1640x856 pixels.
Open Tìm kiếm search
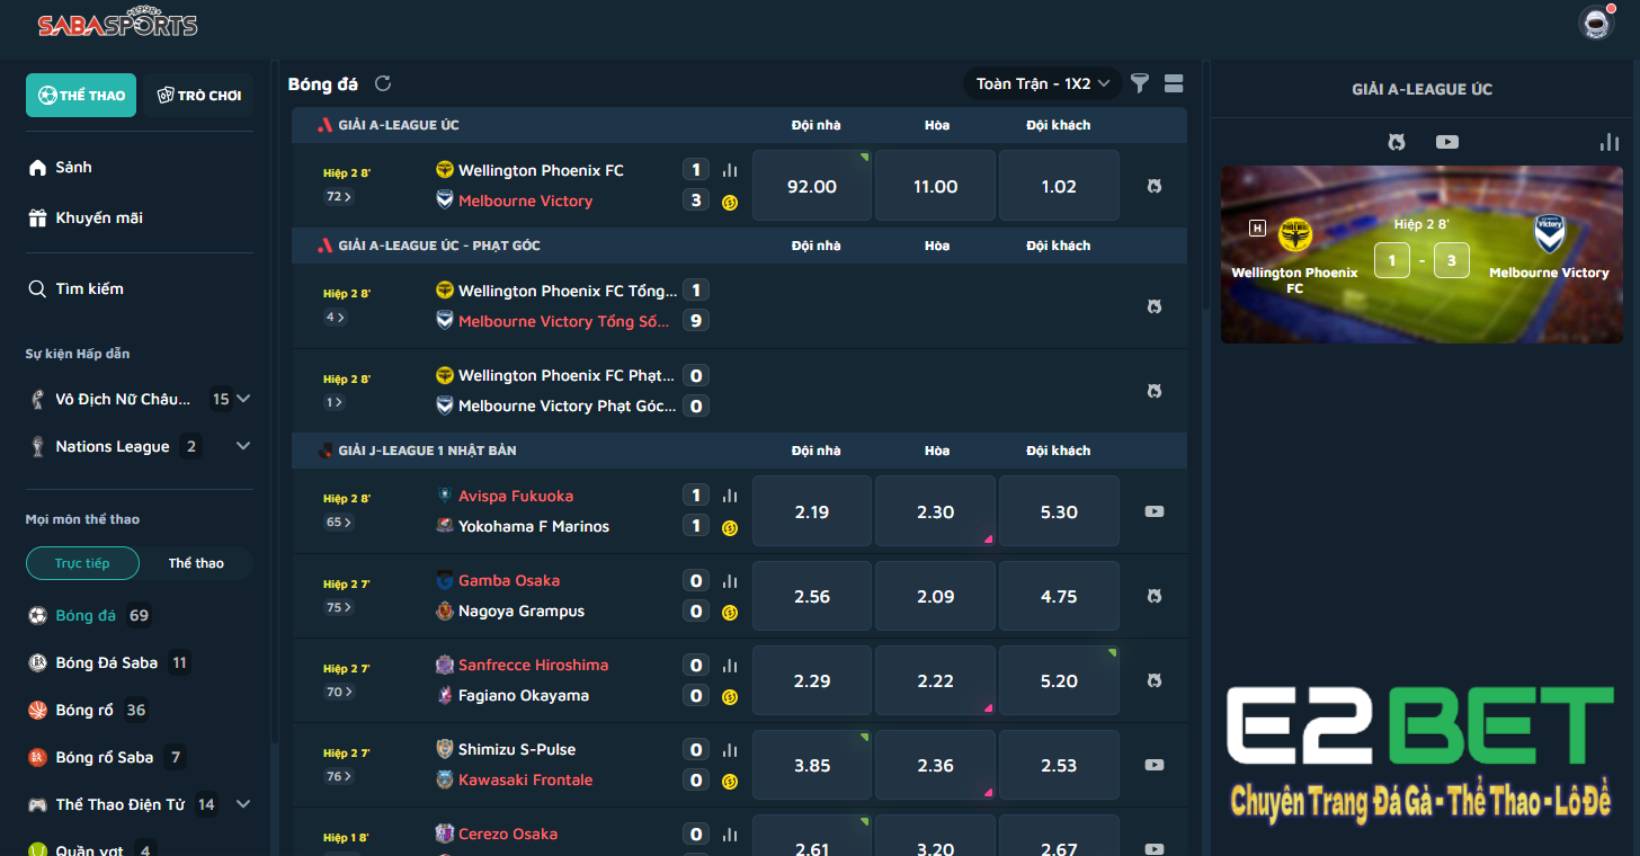[x=76, y=289]
